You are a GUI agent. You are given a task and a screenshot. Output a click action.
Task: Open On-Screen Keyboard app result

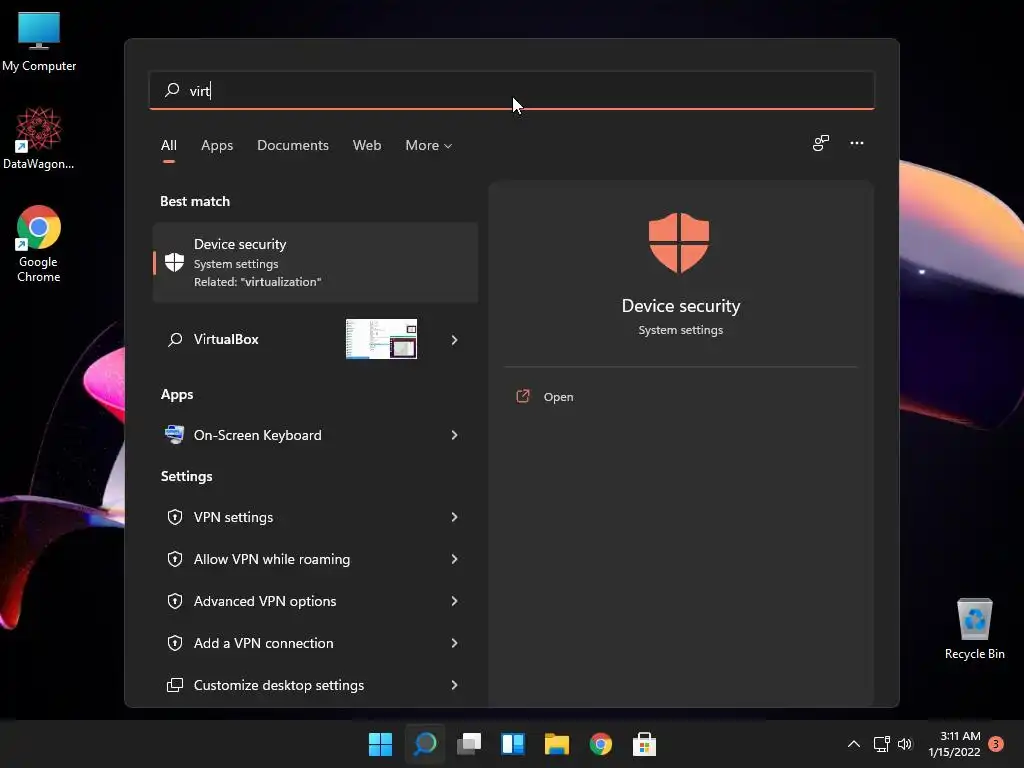pos(315,435)
